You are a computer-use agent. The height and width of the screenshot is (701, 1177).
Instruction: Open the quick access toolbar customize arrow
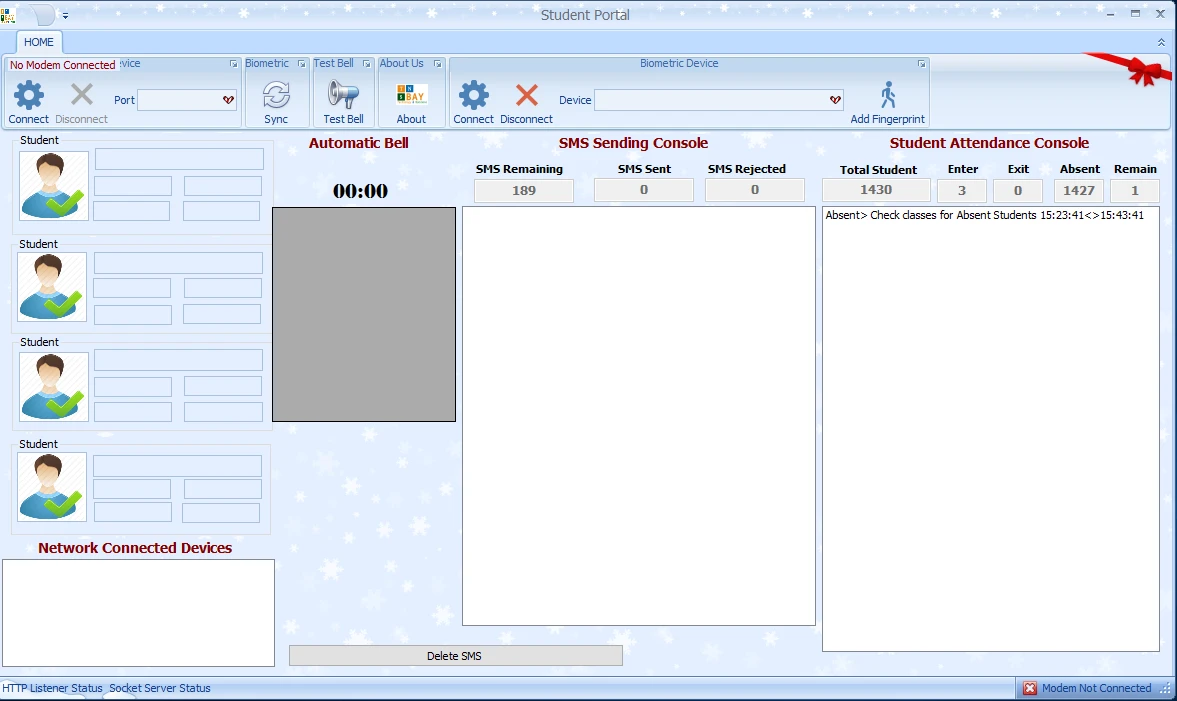pyautogui.click(x=66, y=16)
